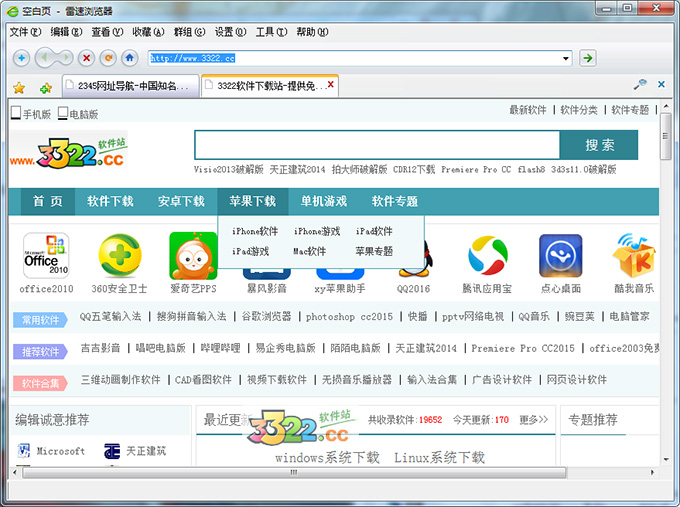
Task: Open 爱奇艺PPS app icon
Action: (193, 256)
